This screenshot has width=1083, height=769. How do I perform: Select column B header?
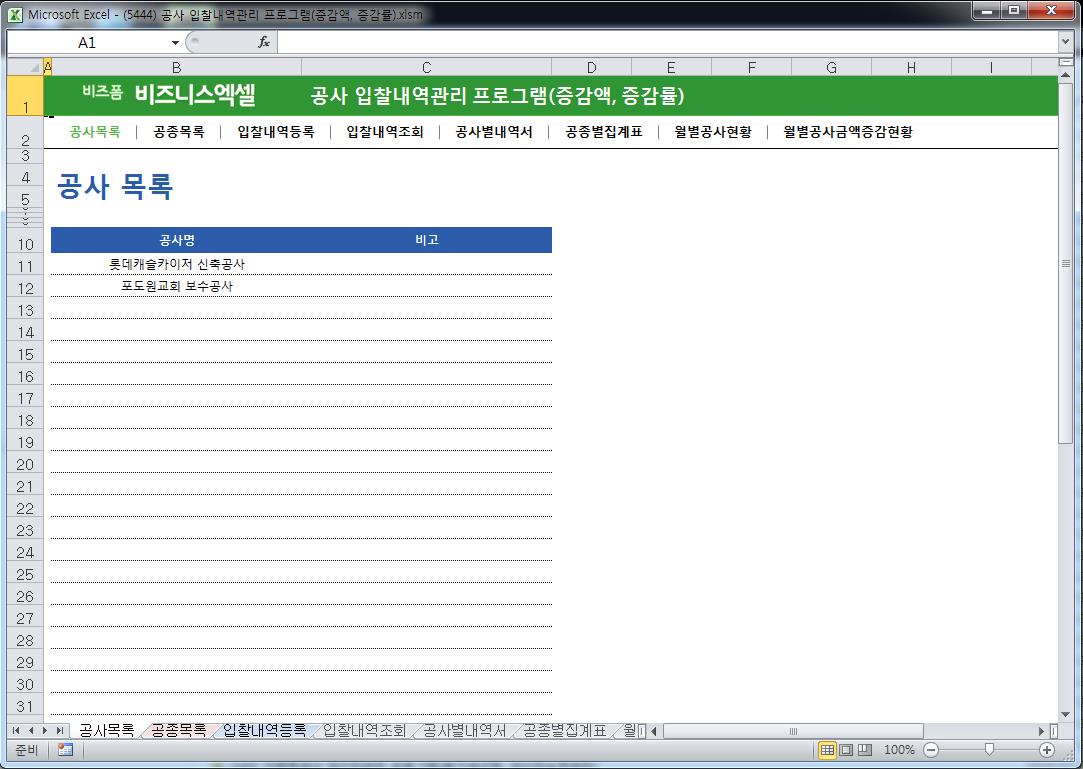point(177,67)
